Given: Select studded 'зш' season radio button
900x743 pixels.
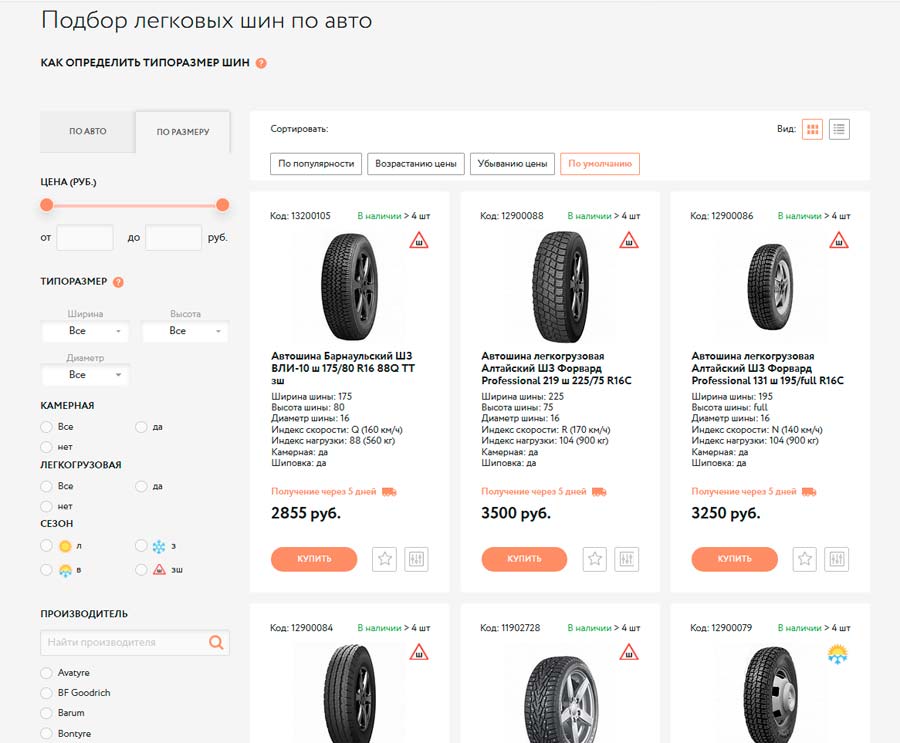Looking at the screenshot, I should [141, 570].
